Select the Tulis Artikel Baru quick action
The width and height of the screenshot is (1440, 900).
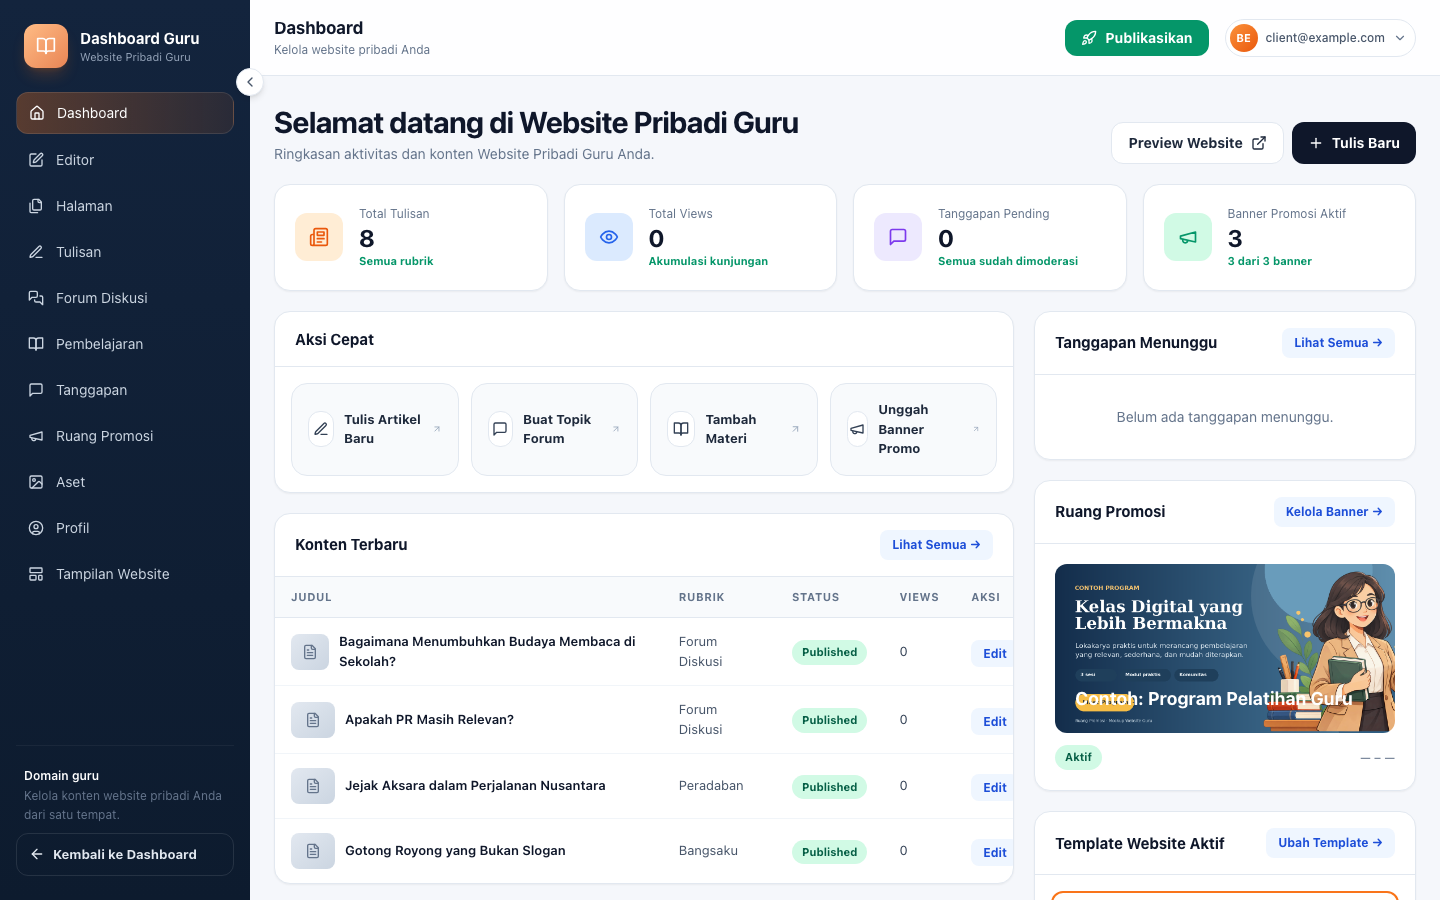click(375, 429)
